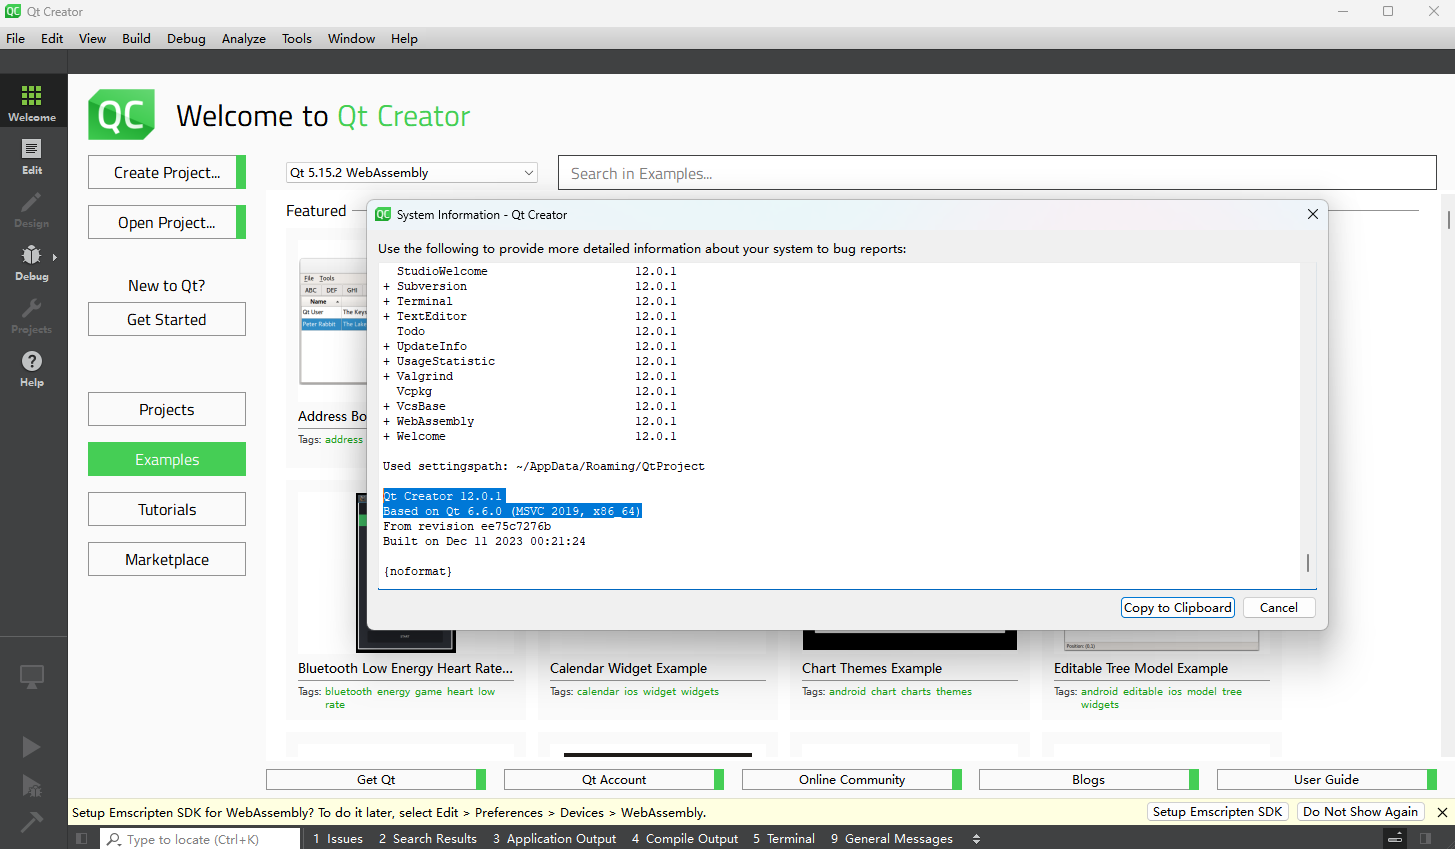Click Get Started button
Viewport: 1455px width, 849px height.
click(x=167, y=319)
